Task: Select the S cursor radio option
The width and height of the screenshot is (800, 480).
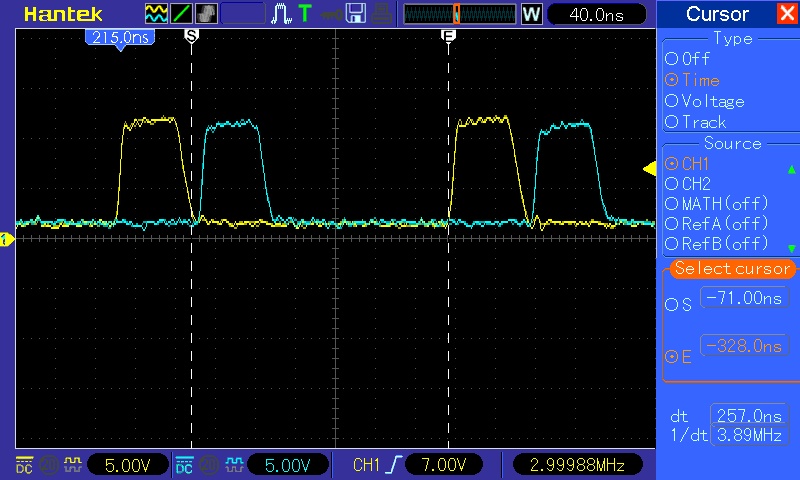Action: coord(678,305)
